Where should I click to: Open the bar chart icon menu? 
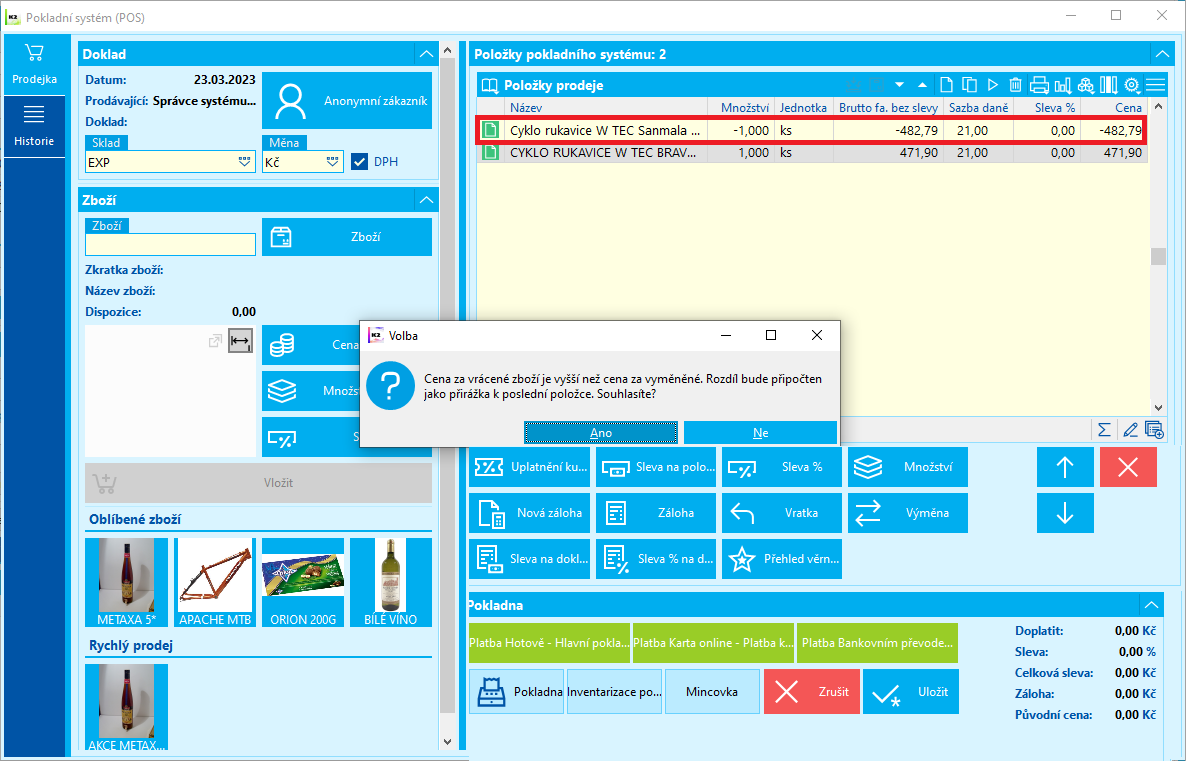click(x=1063, y=85)
